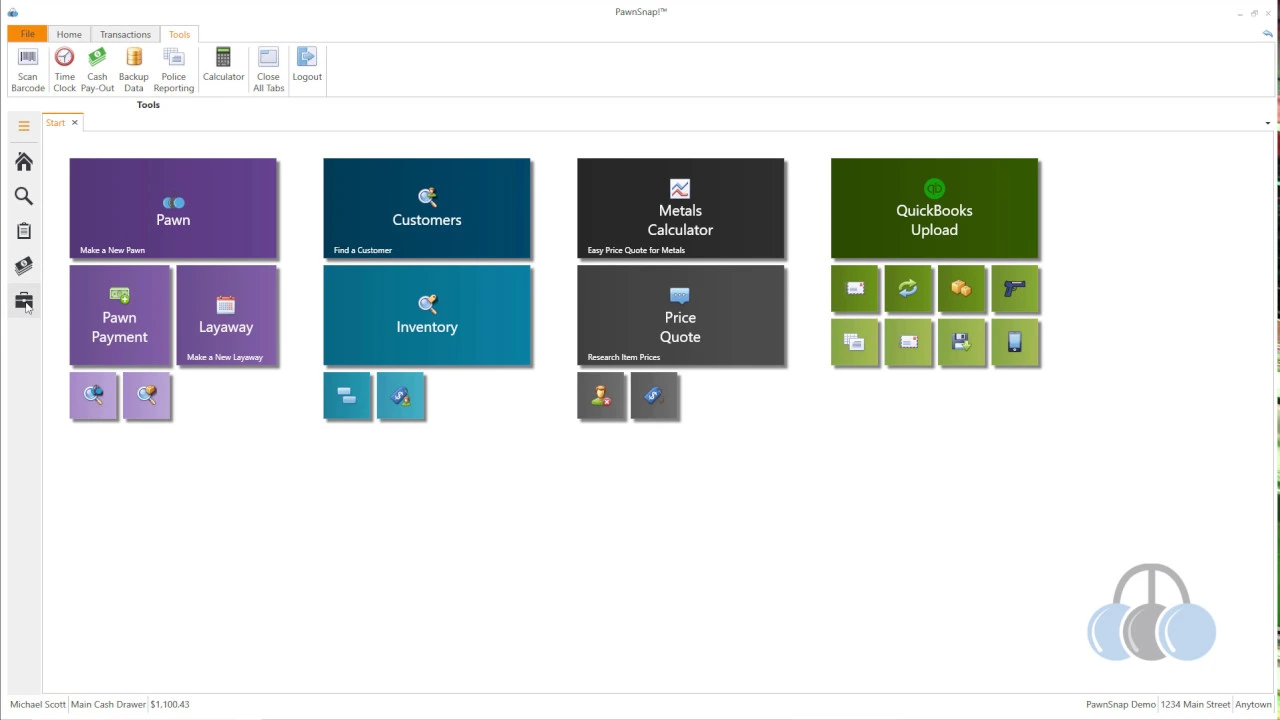Viewport: 1280px width, 720px height.
Task: Click the PawnSnap app icon in title bar
Action: 12,12
